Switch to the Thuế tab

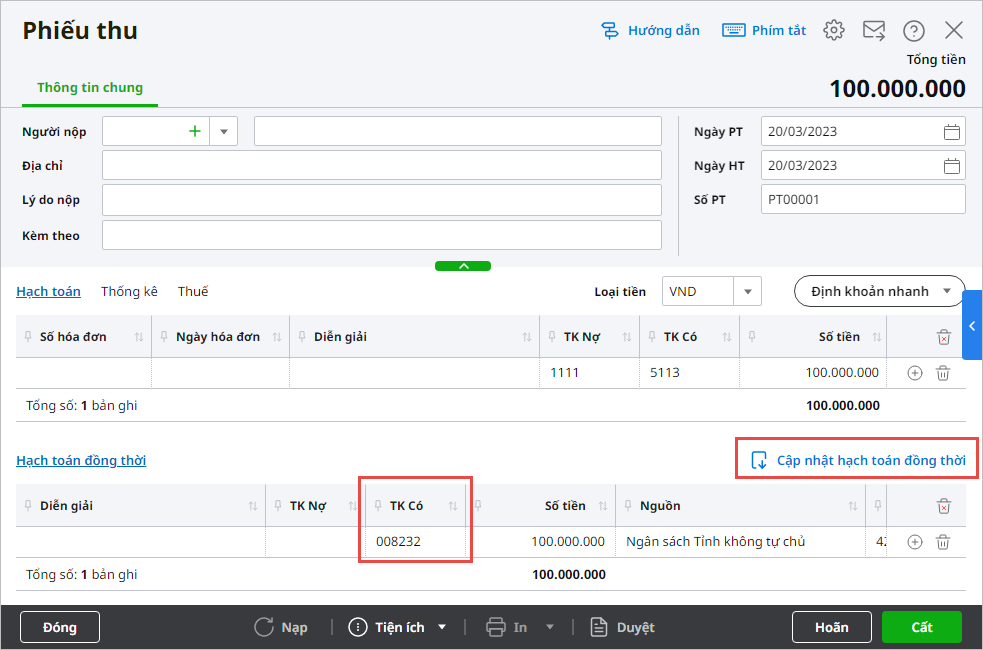coord(192,291)
